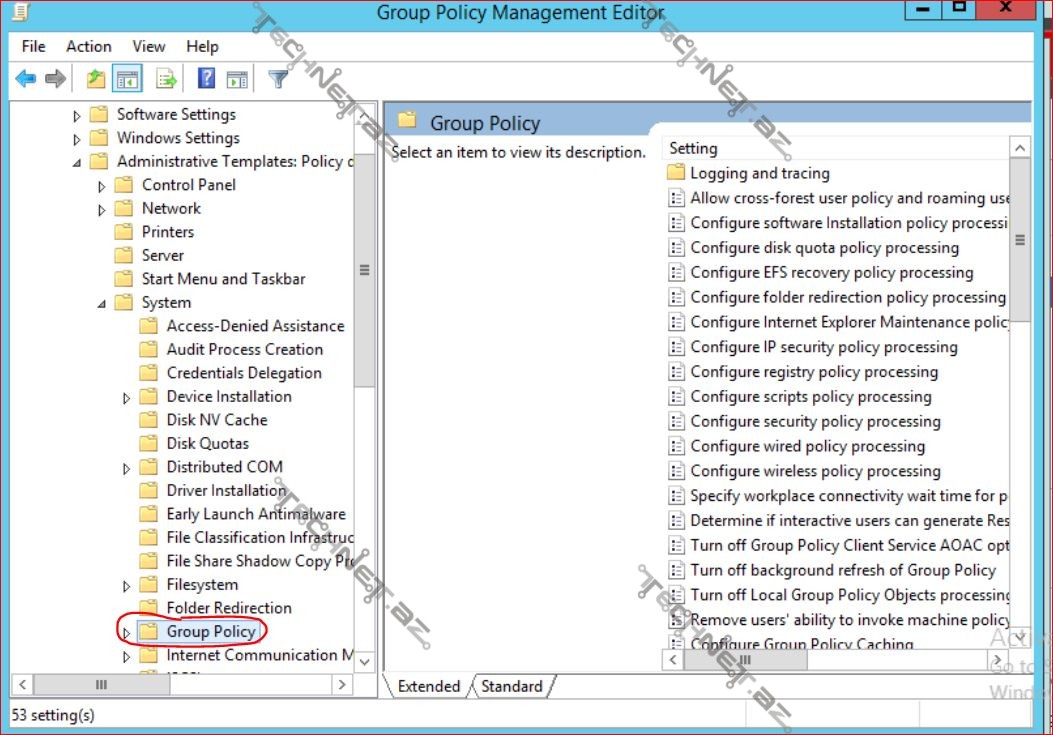Open the Action menu
The height and width of the screenshot is (735, 1053).
coord(88,46)
